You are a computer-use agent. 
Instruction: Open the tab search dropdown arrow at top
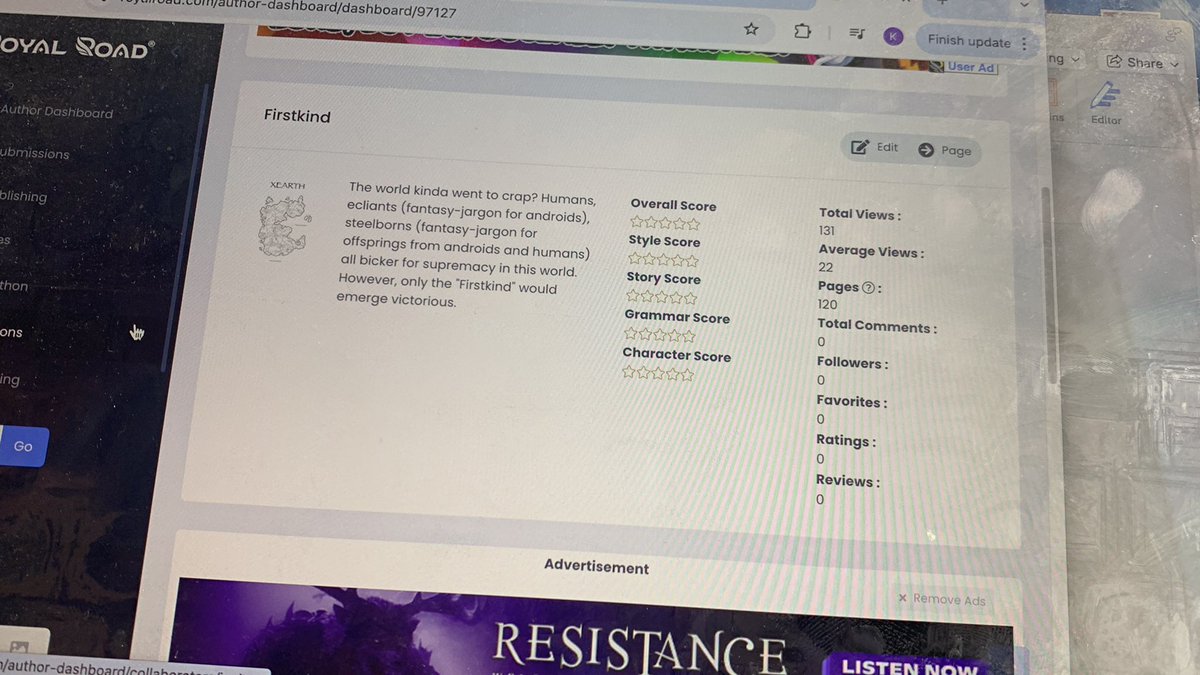(x=1023, y=6)
